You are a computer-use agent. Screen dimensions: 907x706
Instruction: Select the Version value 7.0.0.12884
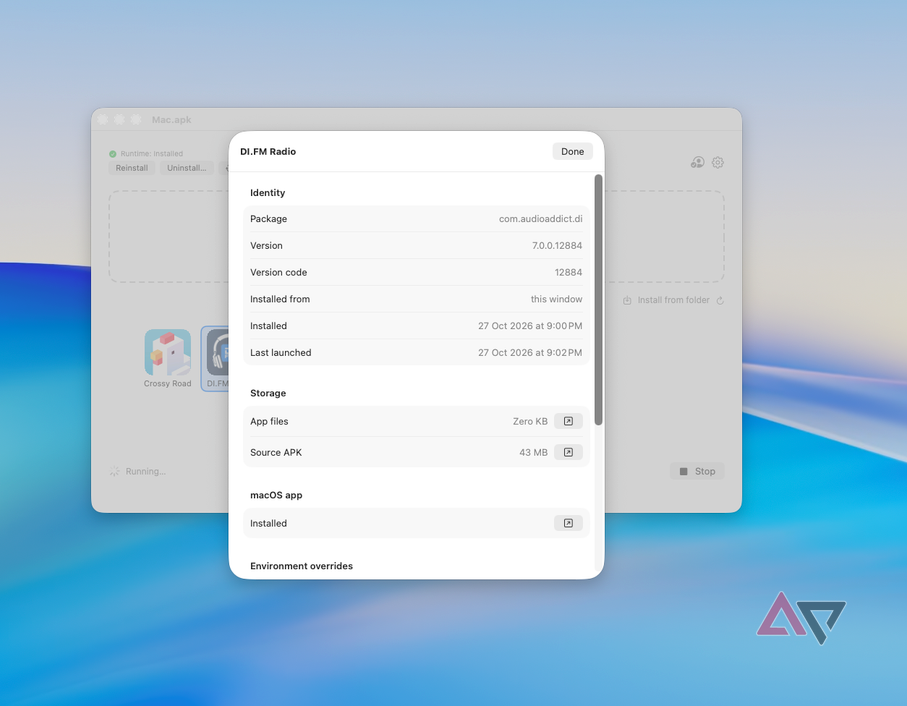pyautogui.click(x=557, y=245)
